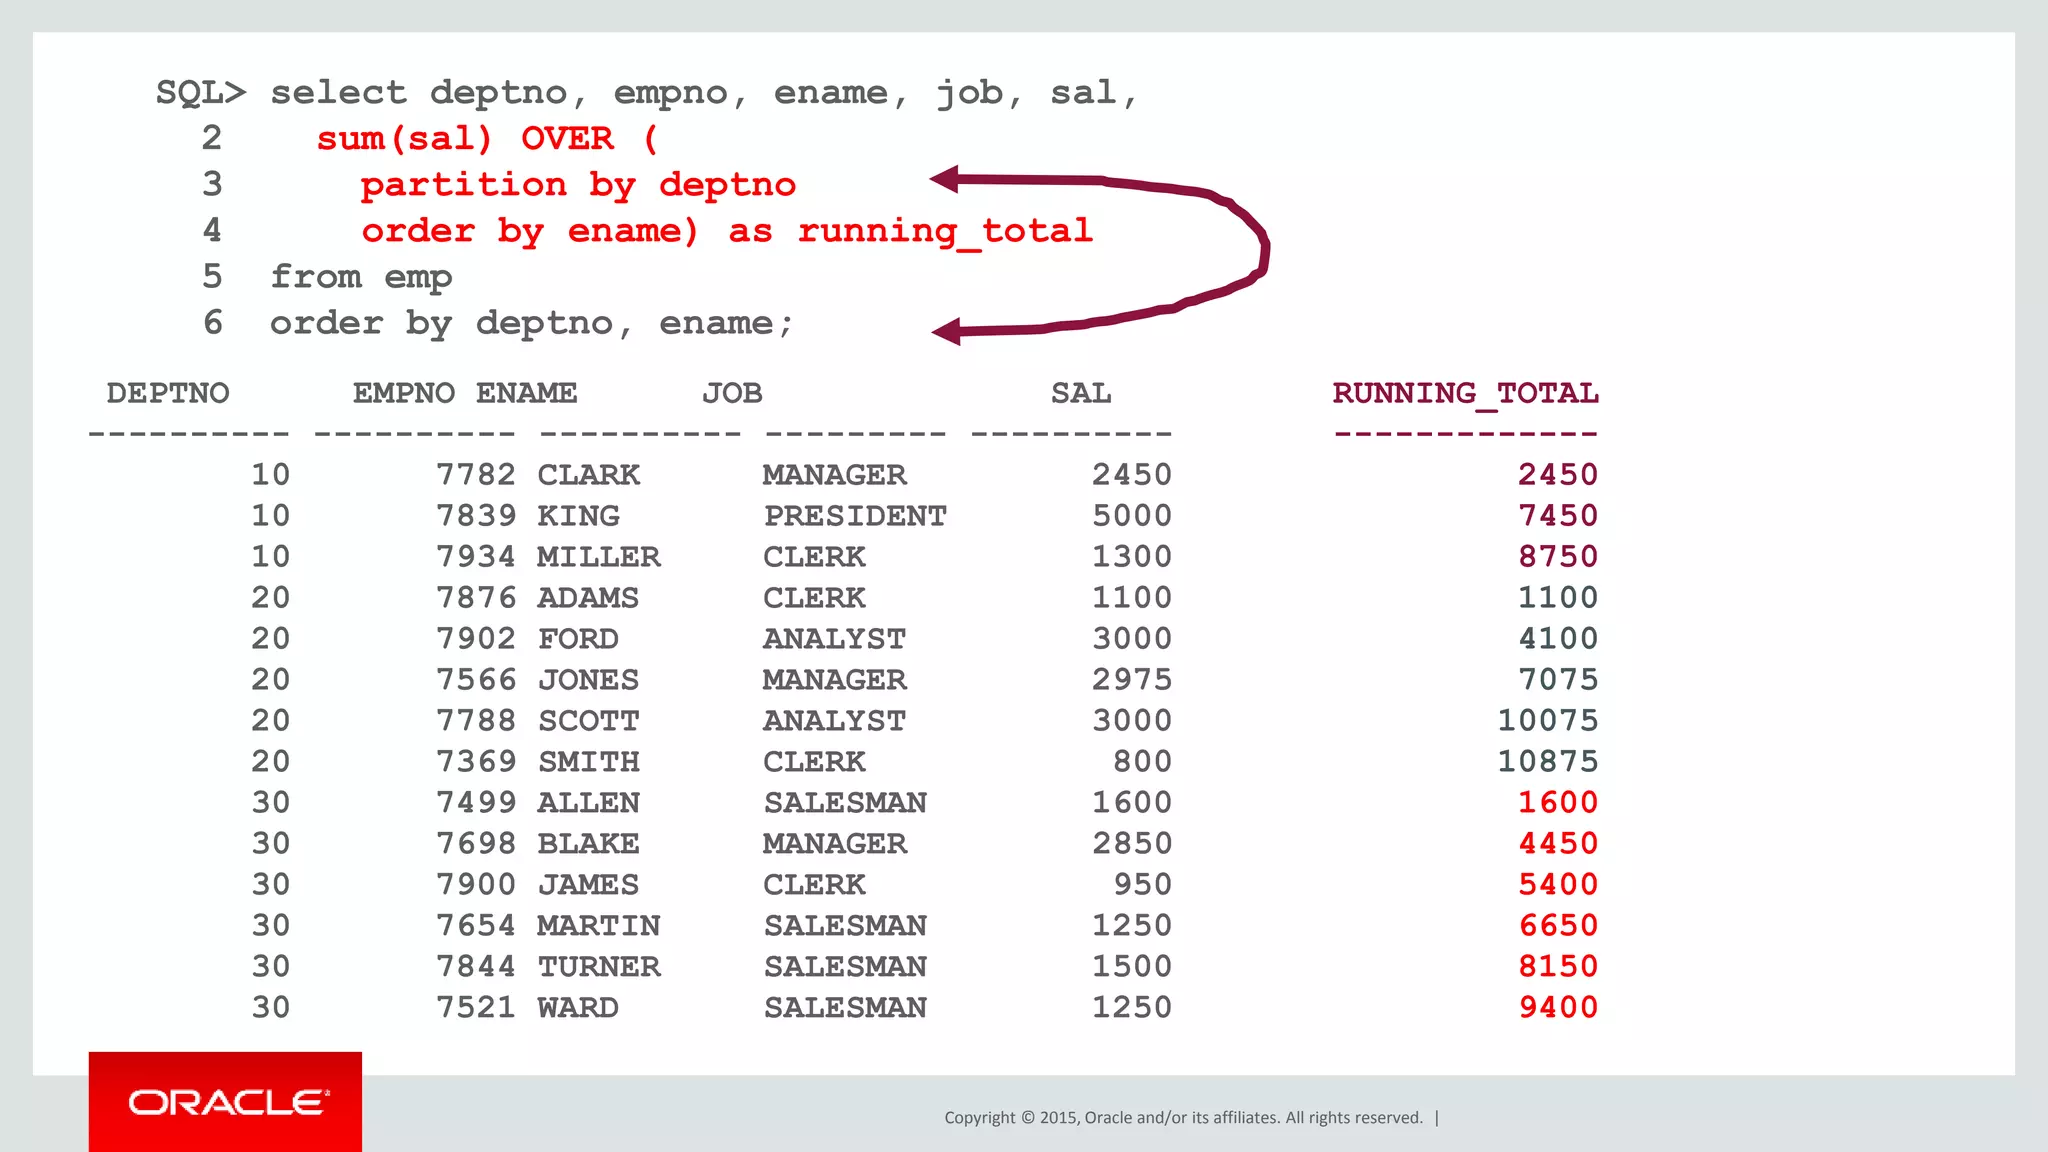Click the SQL> prompt text

point(200,93)
